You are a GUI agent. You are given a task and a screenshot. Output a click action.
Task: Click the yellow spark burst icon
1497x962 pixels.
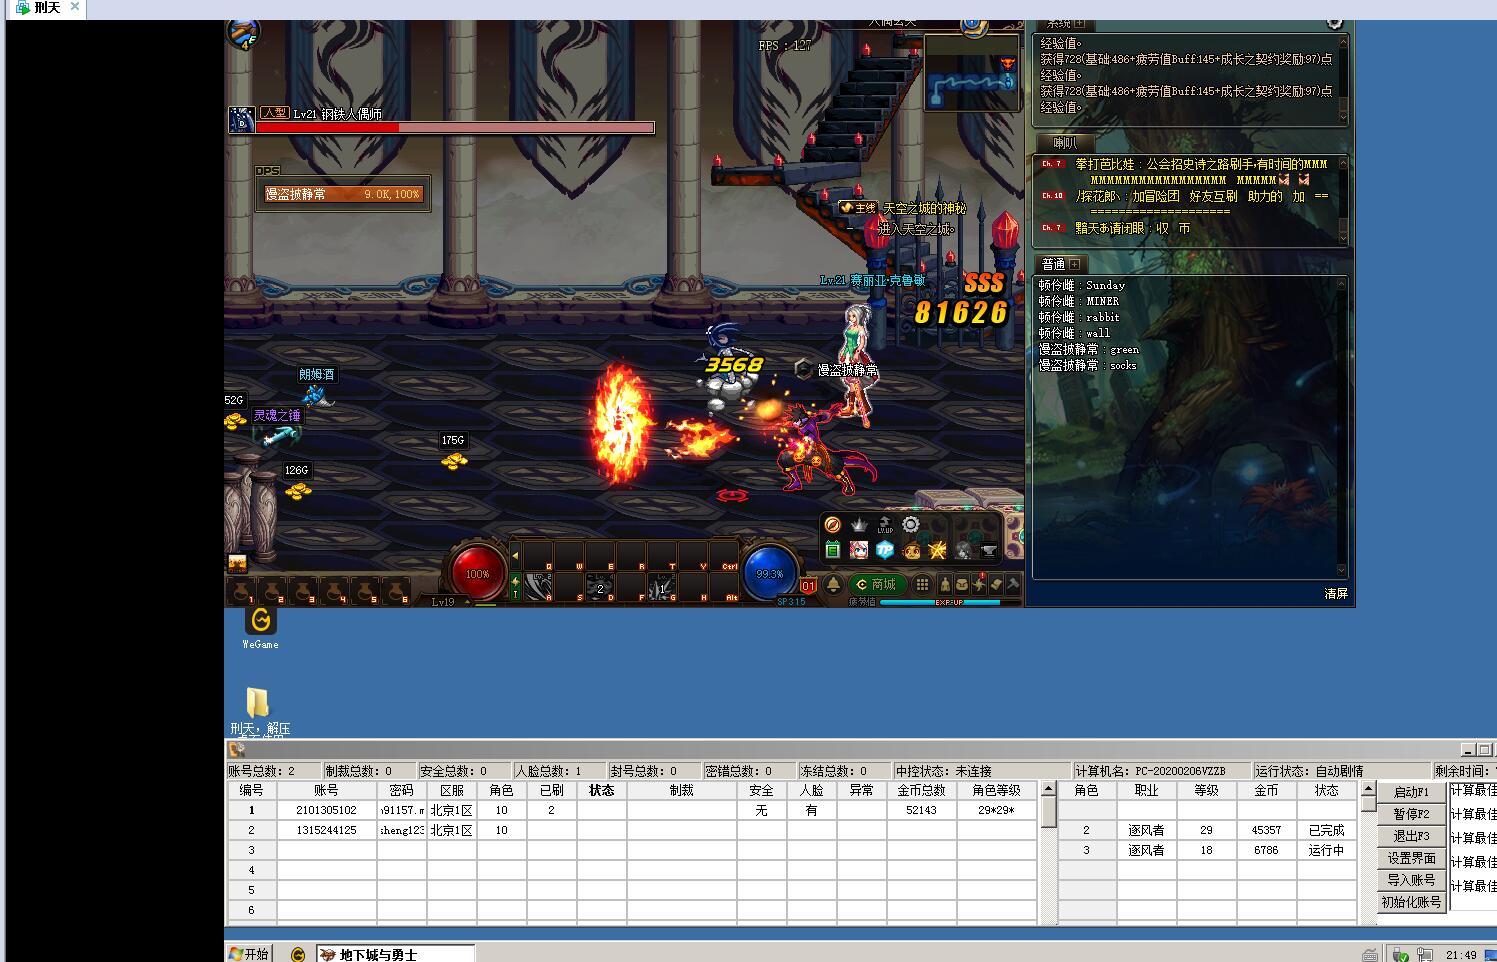coord(937,550)
